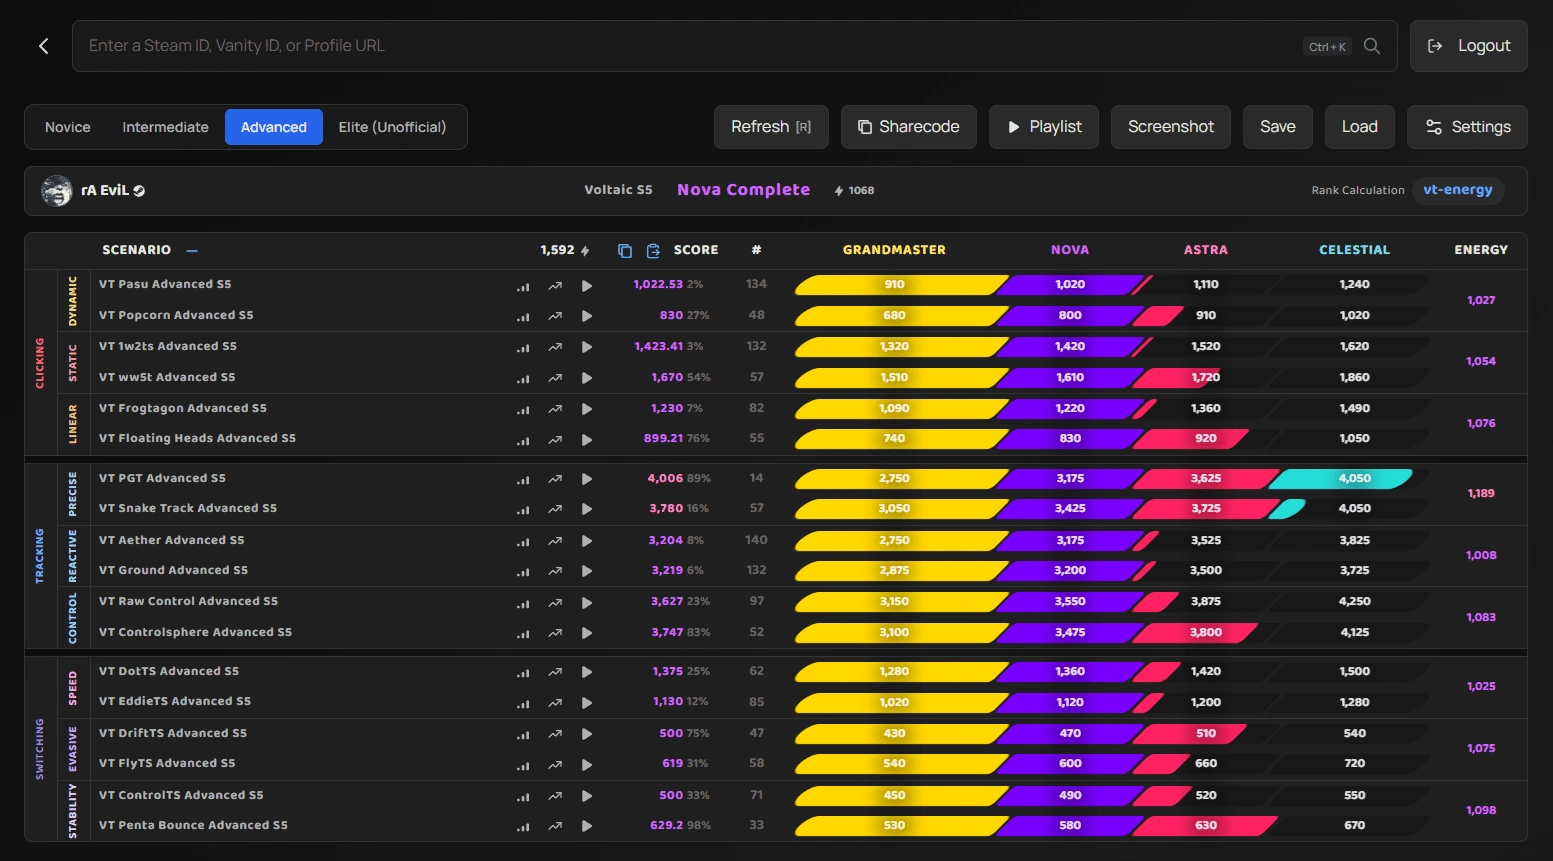Open the Novice benchmark tab
Image resolution: width=1553 pixels, height=861 pixels.
click(x=67, y=127)
